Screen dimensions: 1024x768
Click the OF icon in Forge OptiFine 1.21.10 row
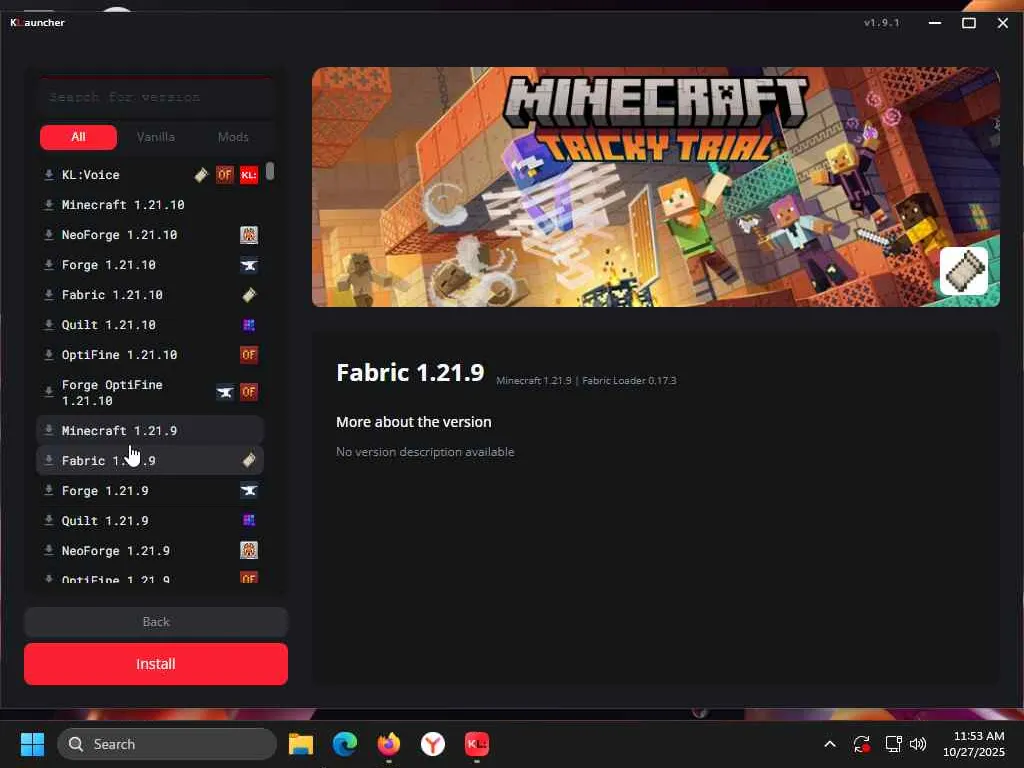(x=249, y=392)
